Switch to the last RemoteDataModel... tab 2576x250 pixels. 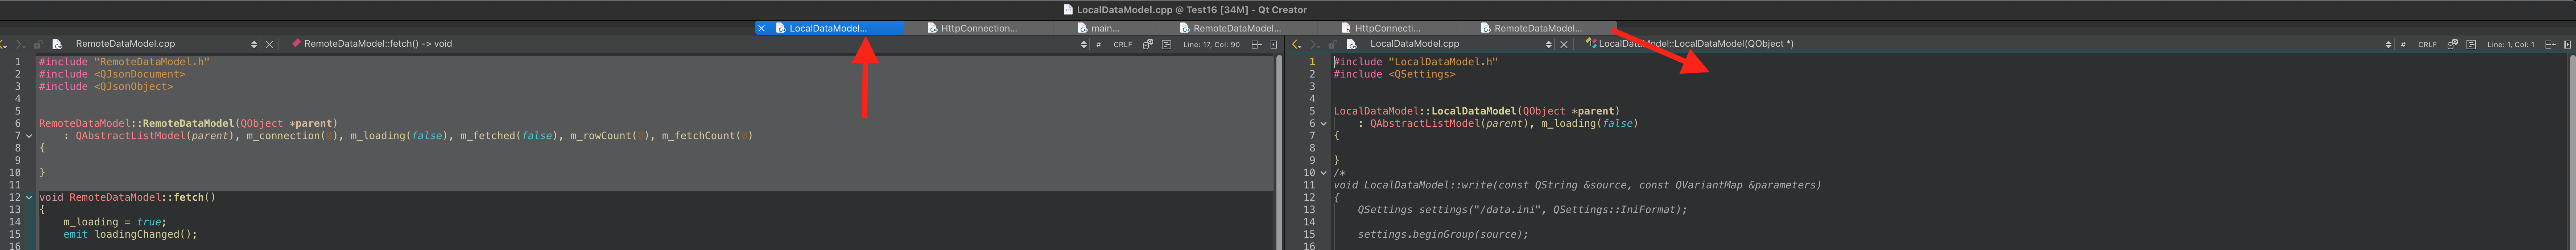click(x=1537, y=28)
